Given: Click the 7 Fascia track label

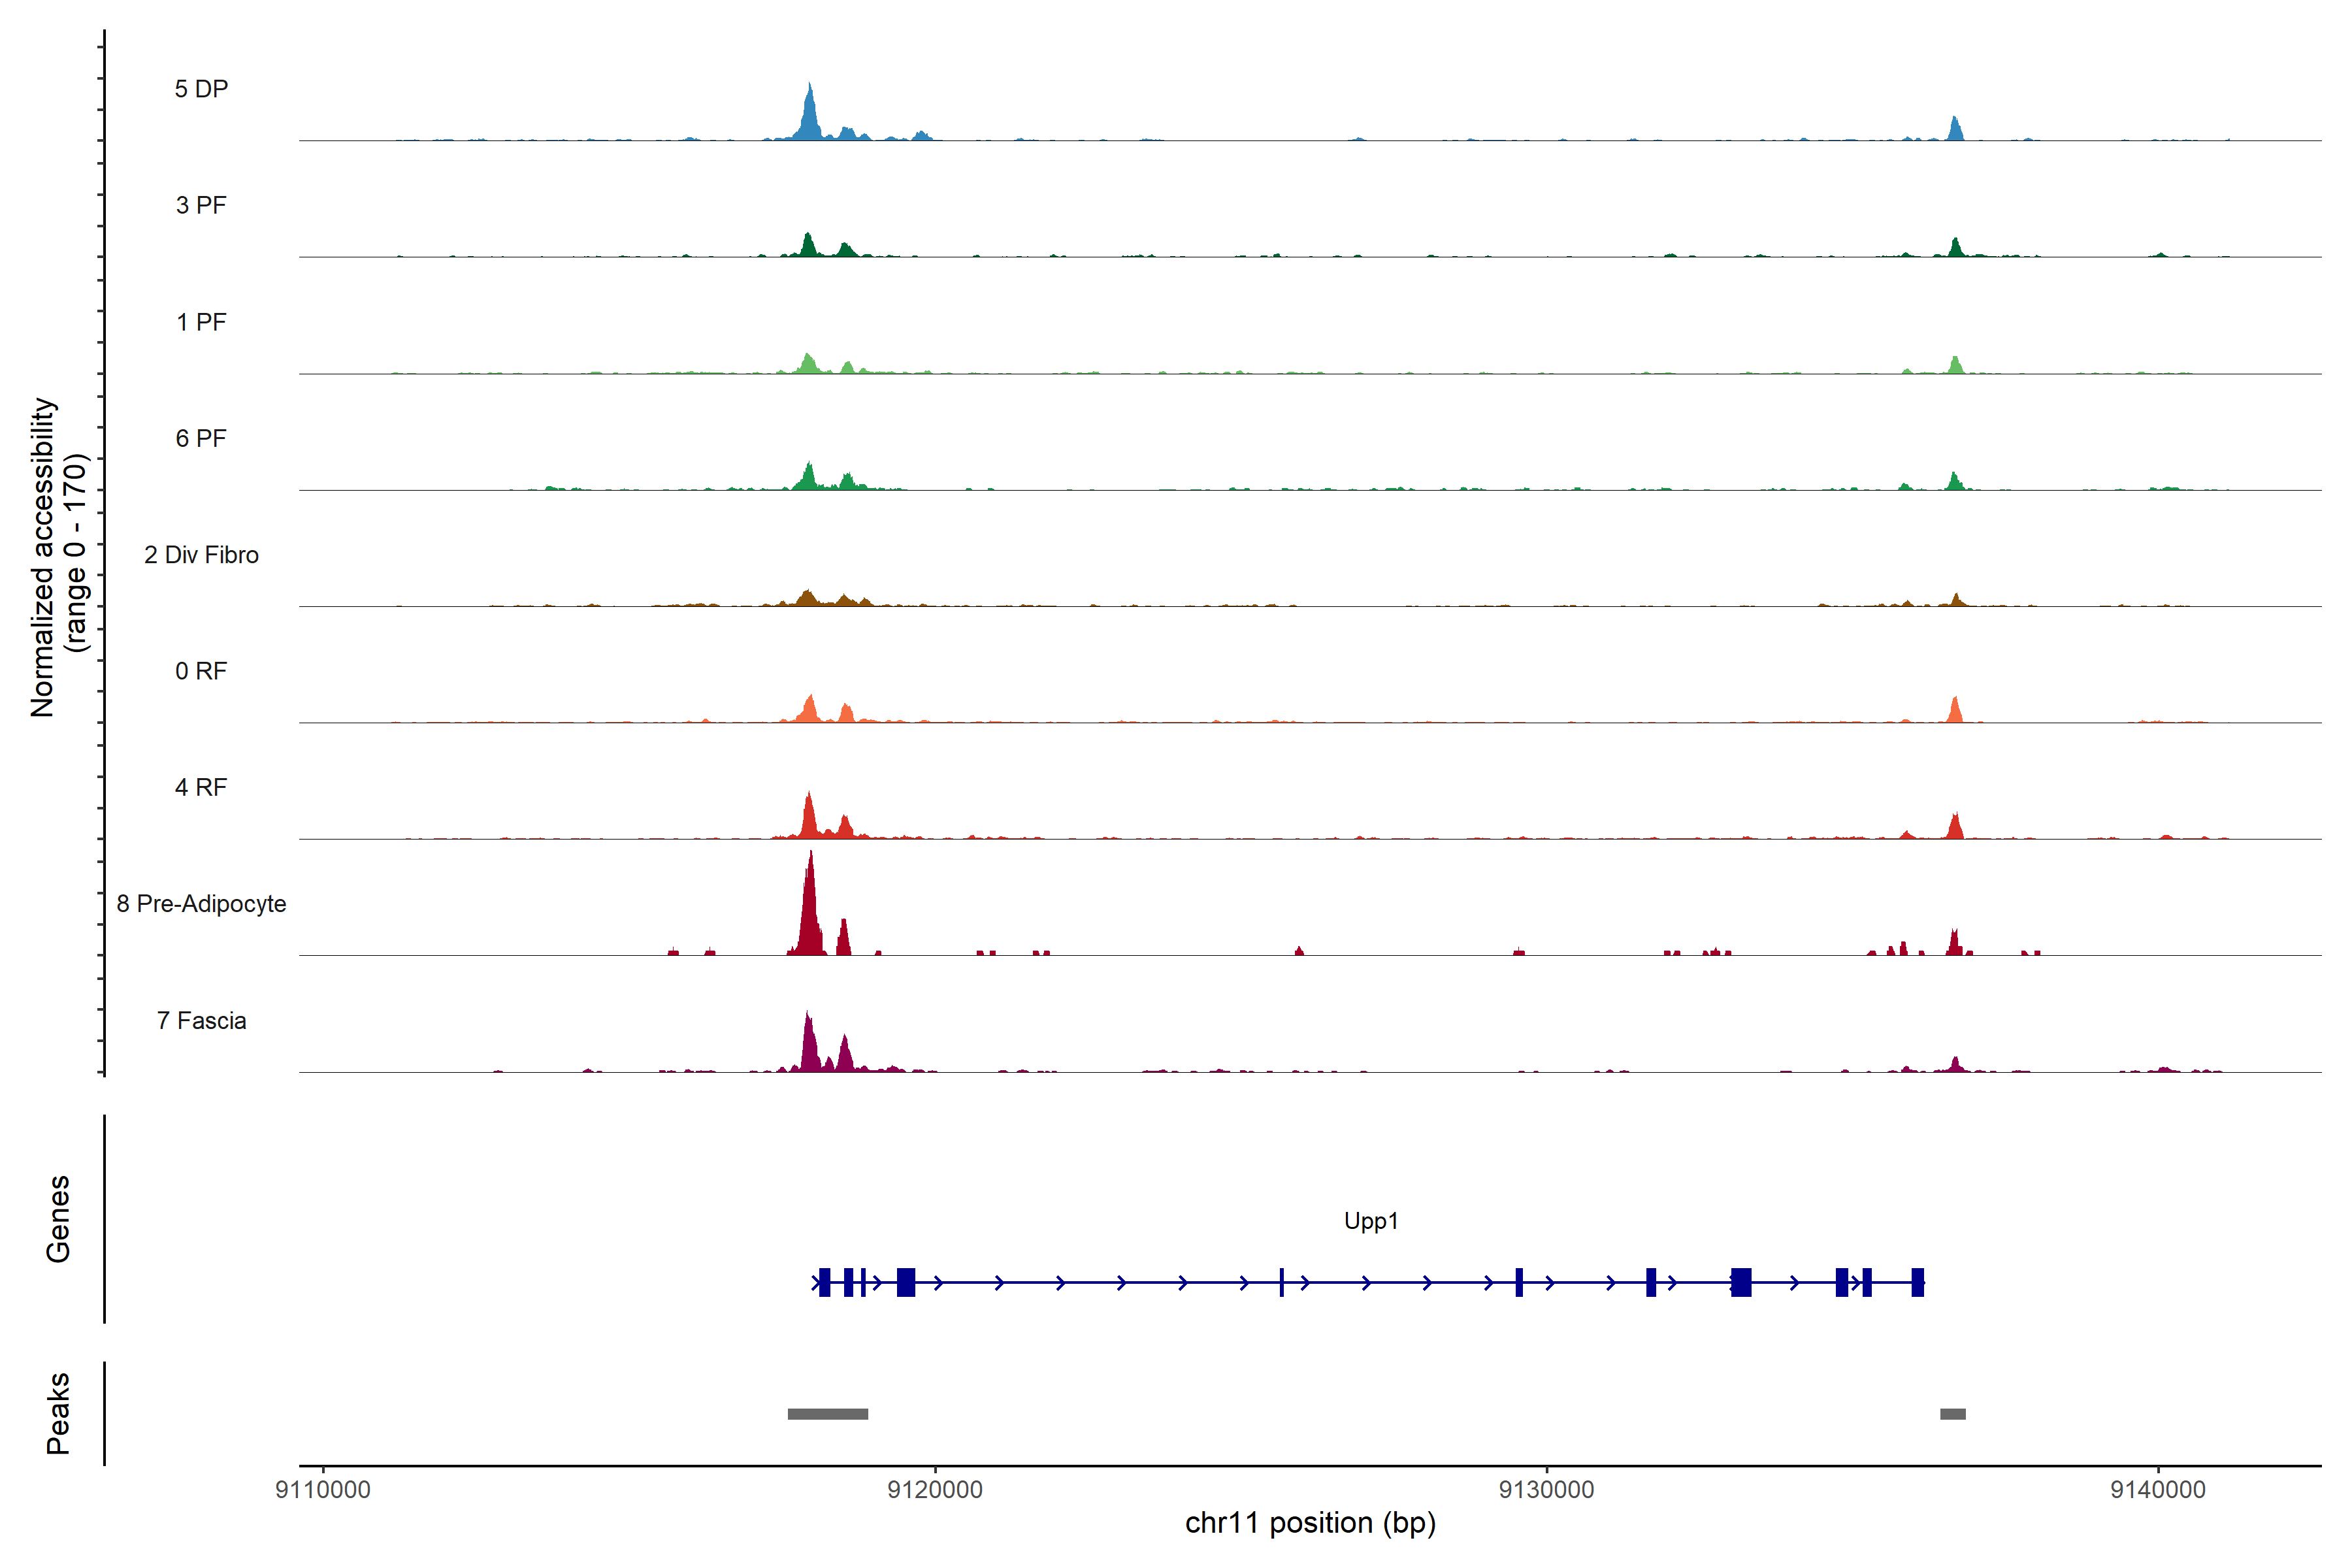Looking at the screenshot, I should [201, 1020].
